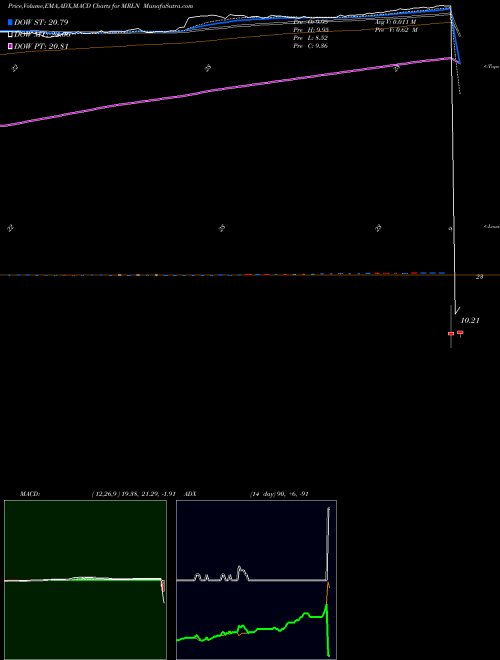The height and width of the screenshot is (660, 500).
Task: Select the magenta DOW PT legend swatch
Action: tap(10, 46)
